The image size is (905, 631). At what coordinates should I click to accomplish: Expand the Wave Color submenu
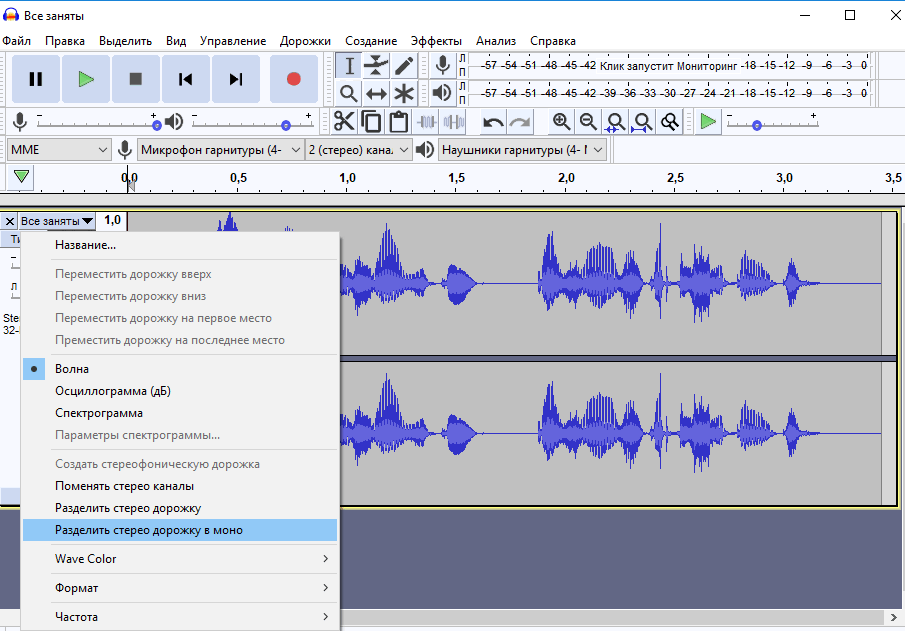point(180,559)
